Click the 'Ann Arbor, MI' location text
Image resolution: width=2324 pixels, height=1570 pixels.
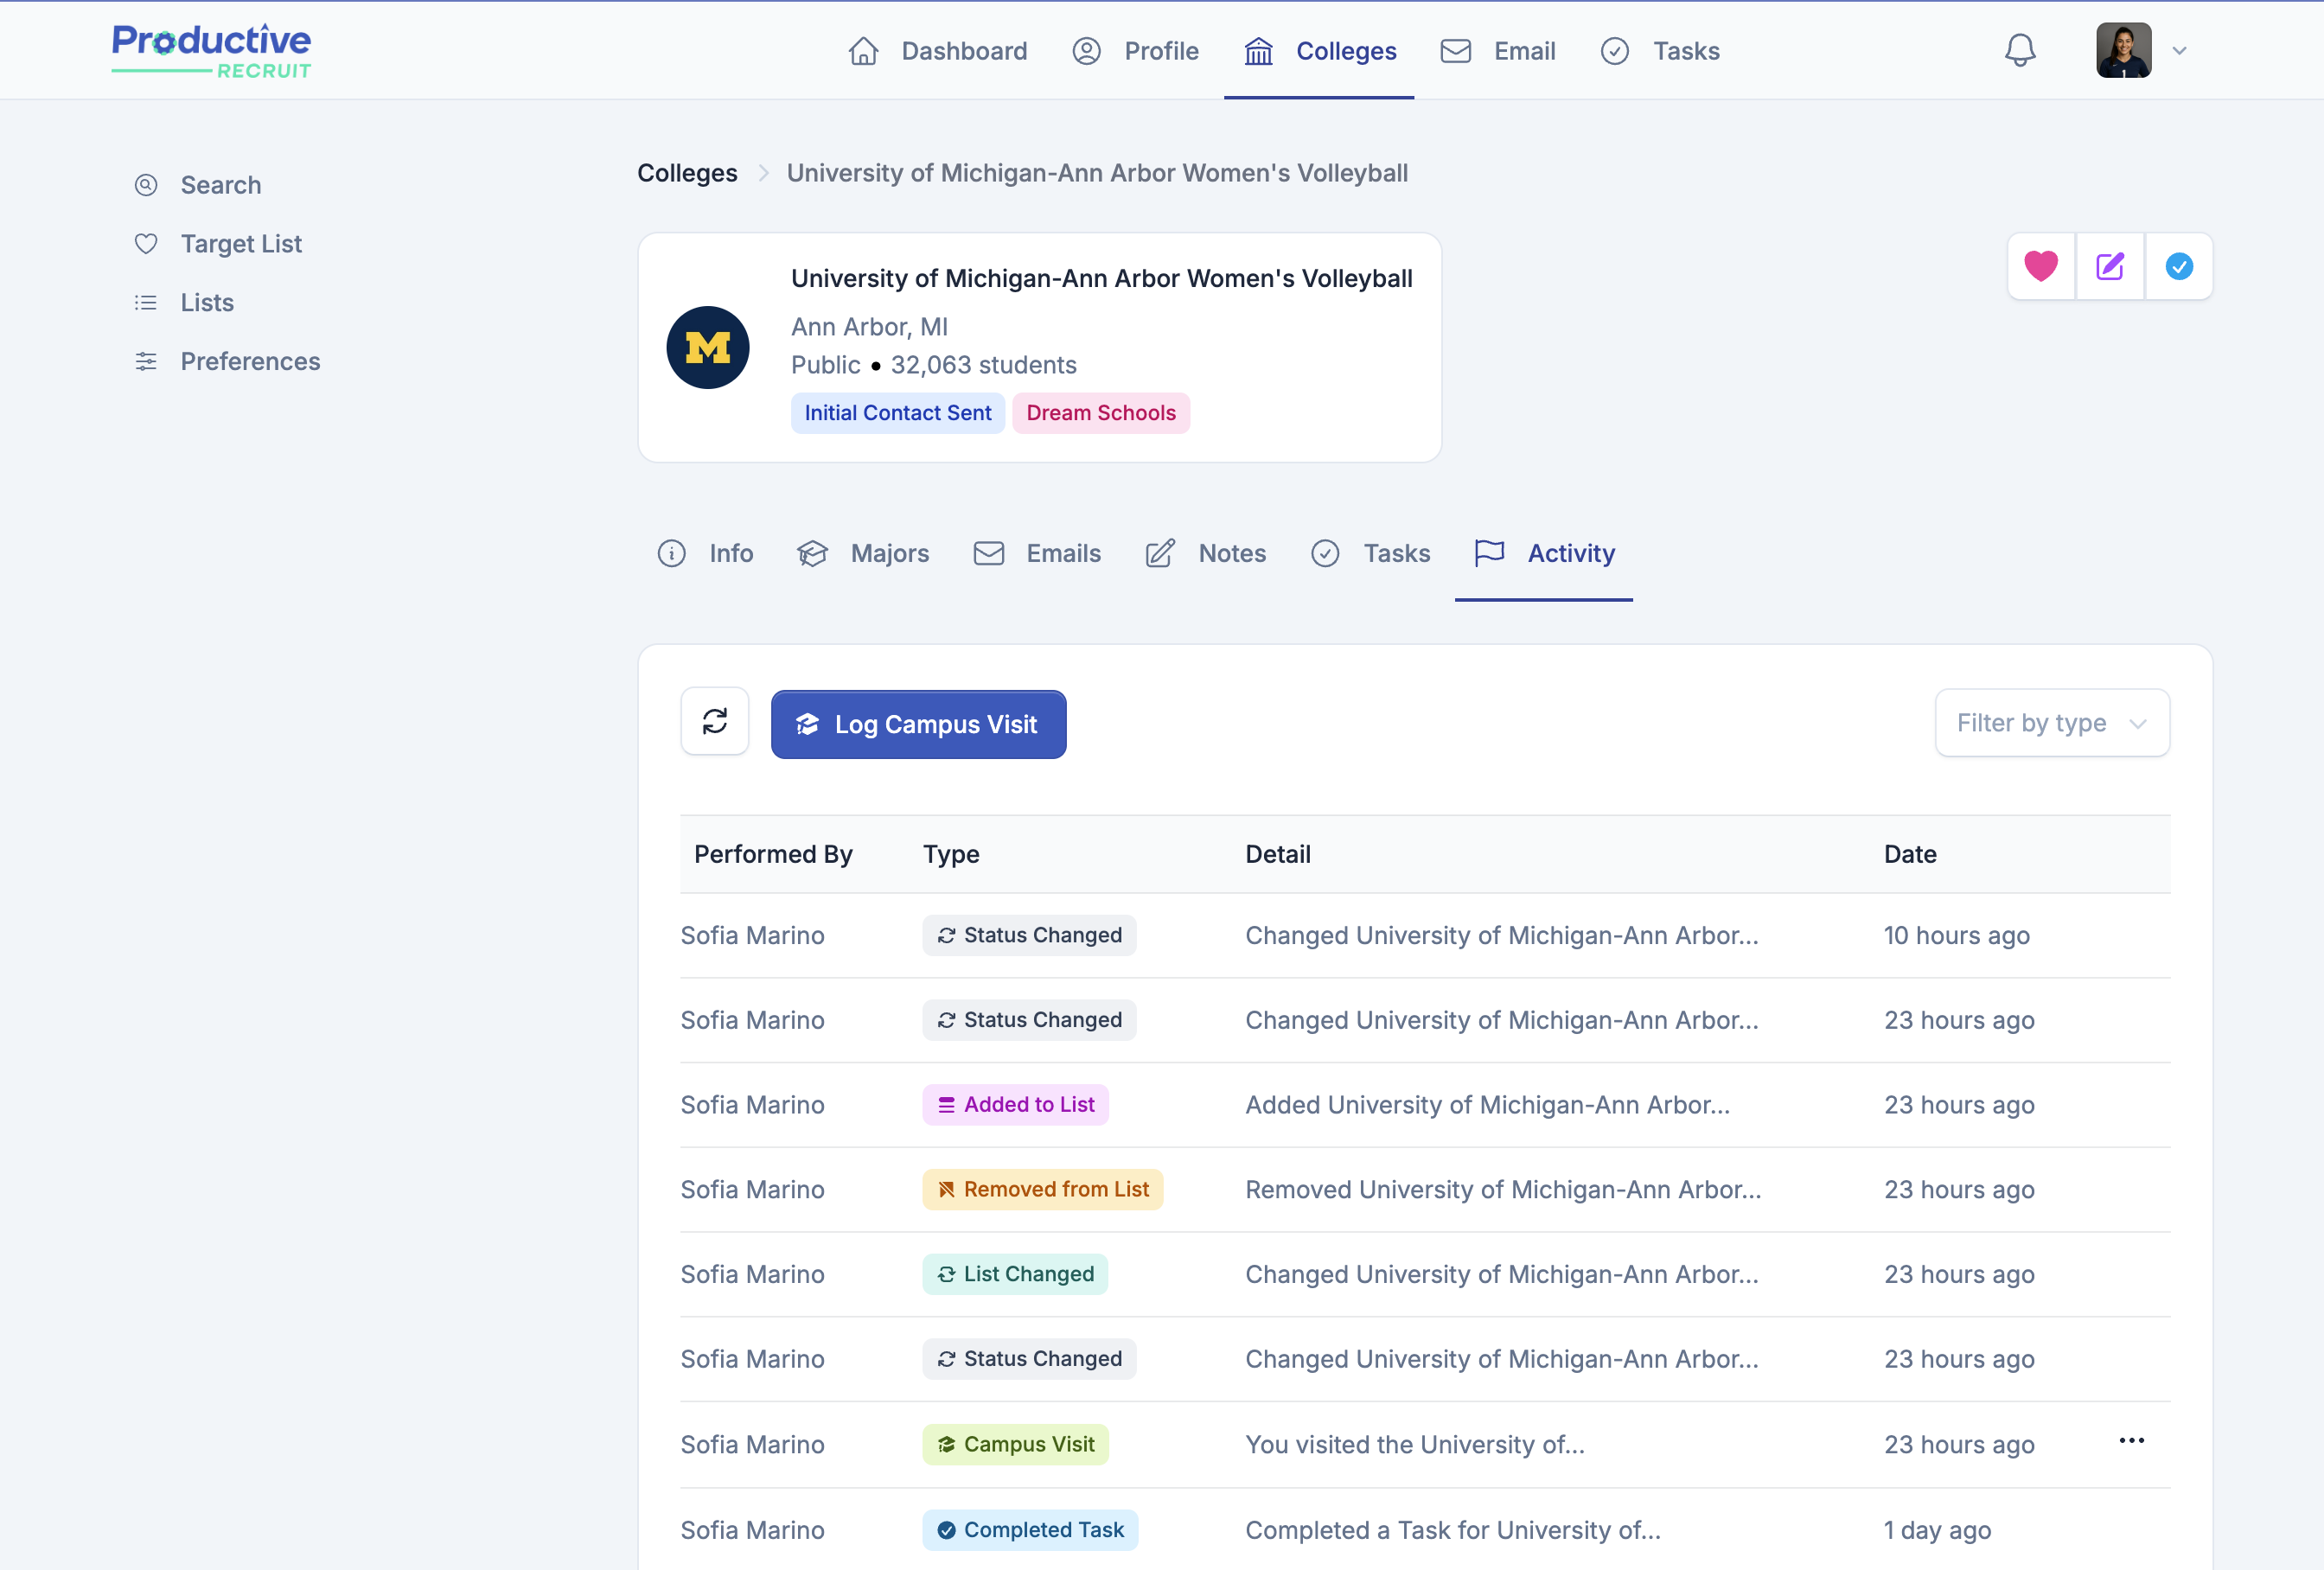tap(869, 327)
